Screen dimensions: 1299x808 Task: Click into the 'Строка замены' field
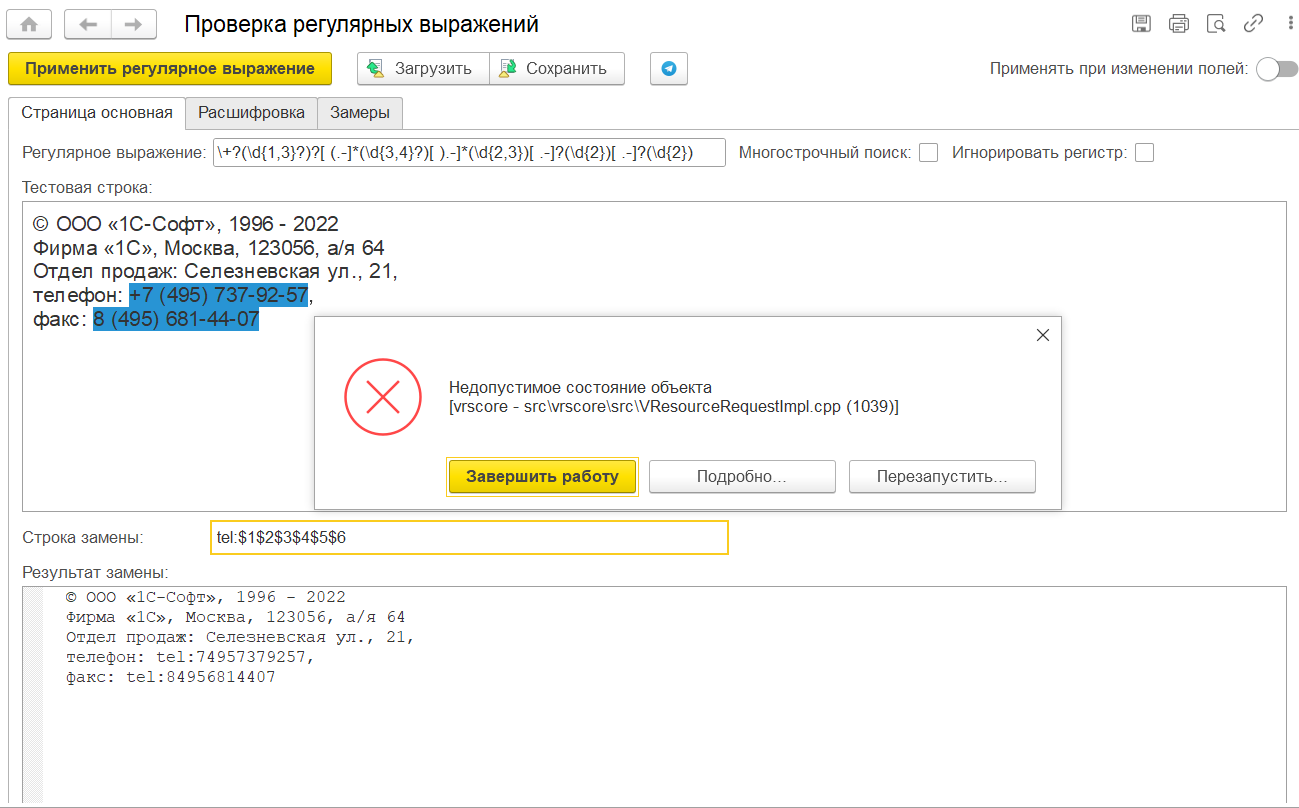click(x=469, y=537)
